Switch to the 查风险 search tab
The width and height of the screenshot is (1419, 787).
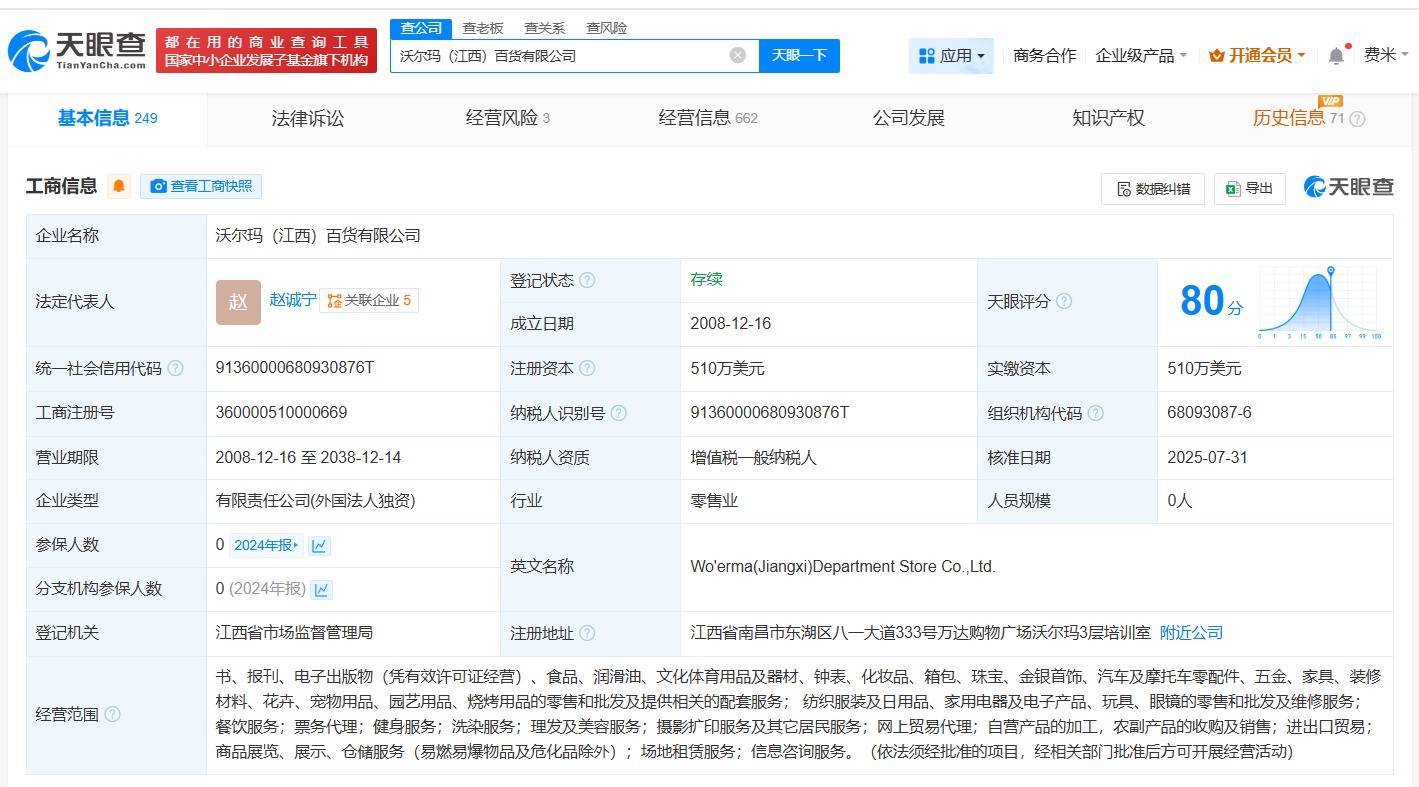point(607,28)
